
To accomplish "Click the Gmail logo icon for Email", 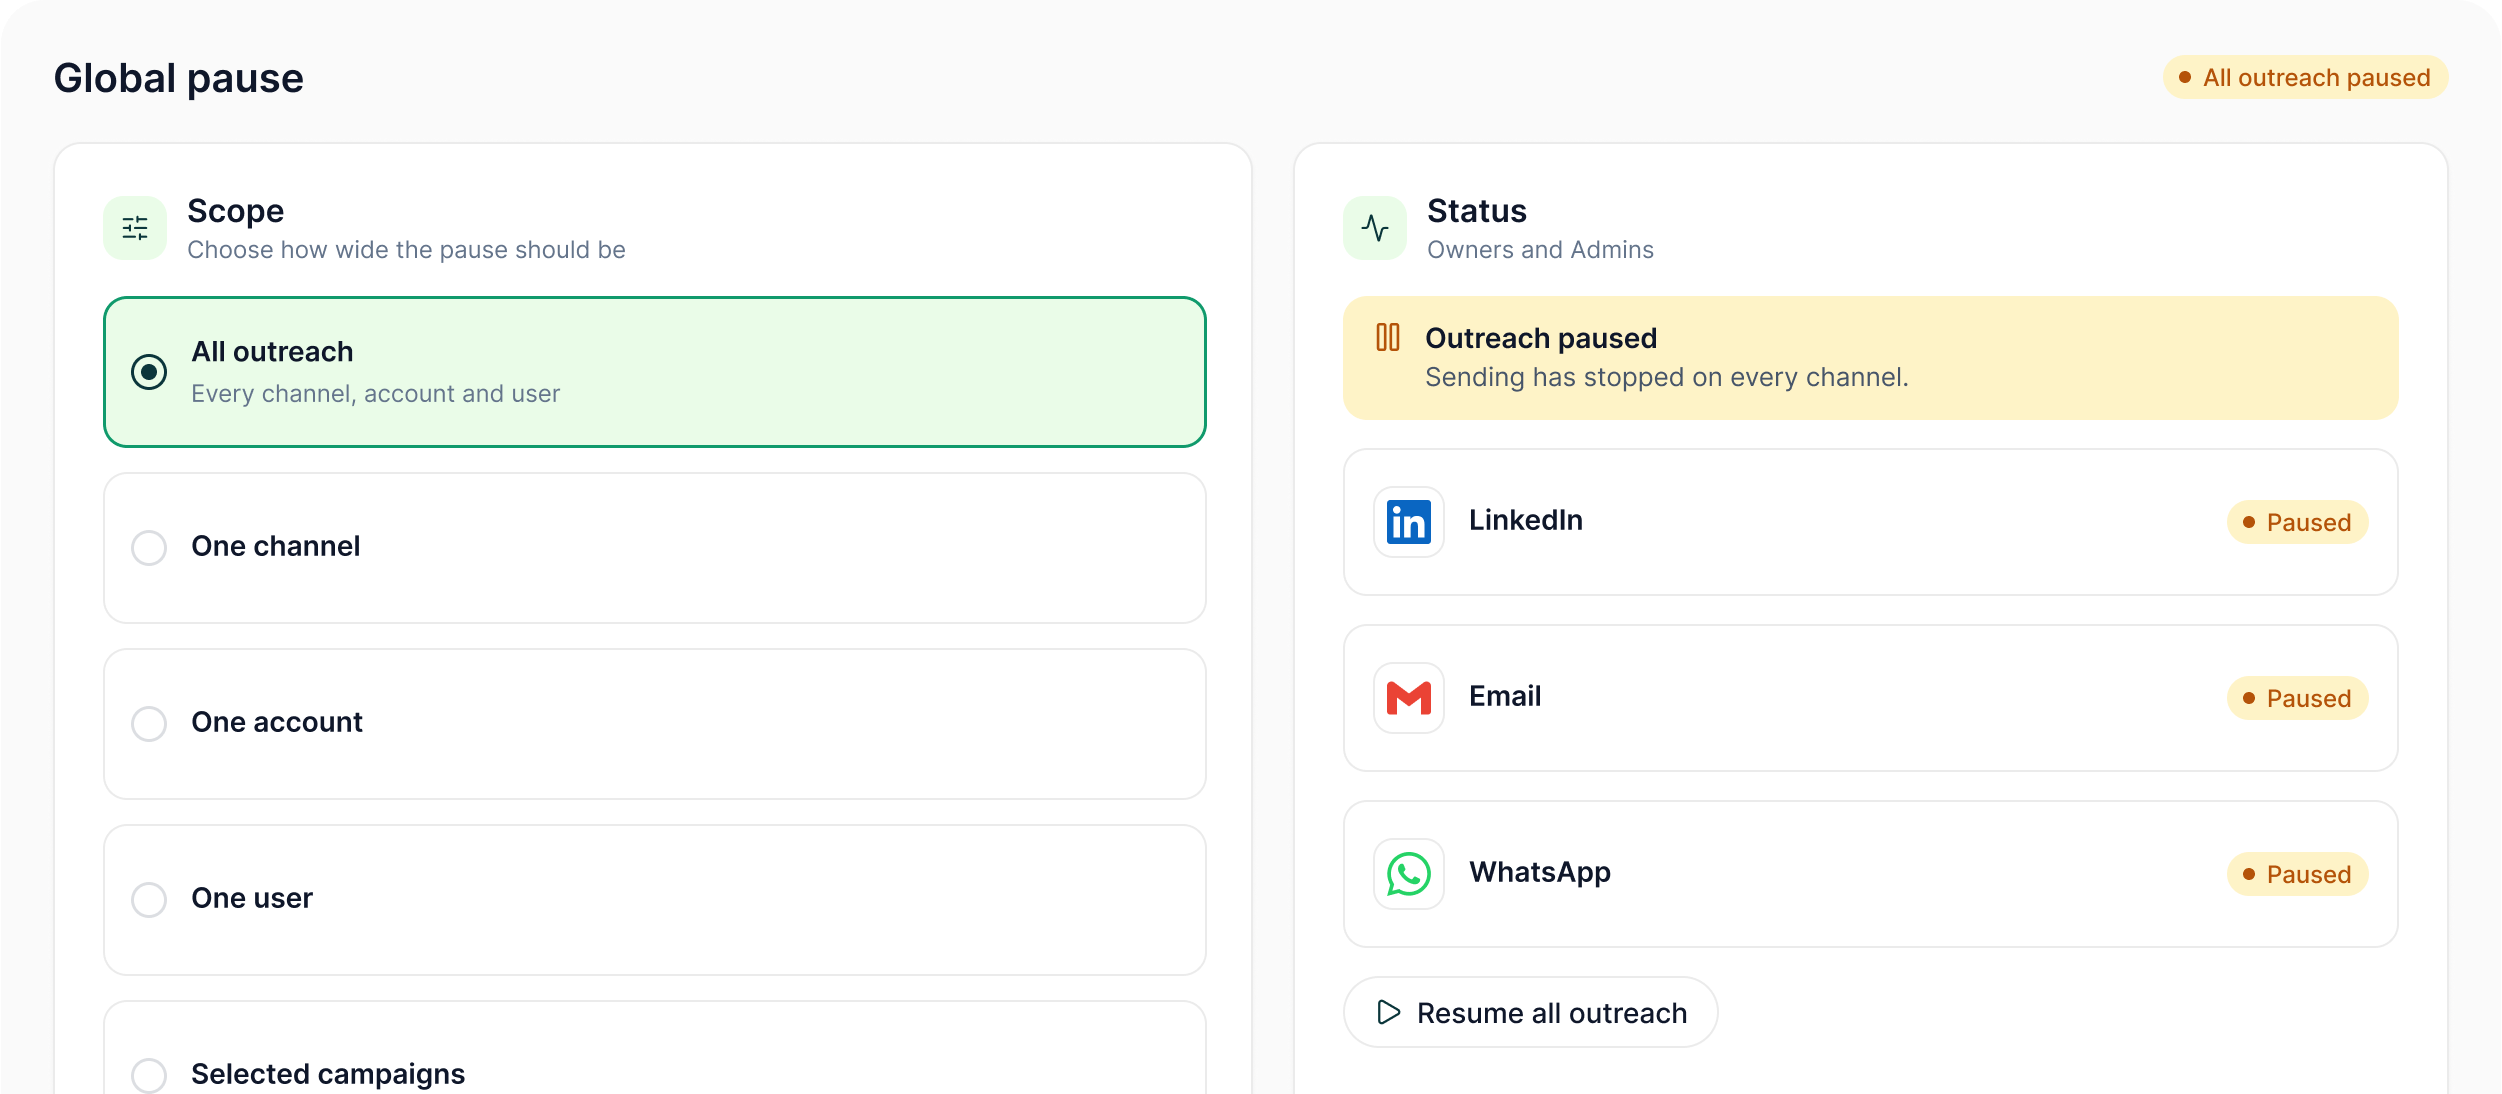I will point(1409,698).
